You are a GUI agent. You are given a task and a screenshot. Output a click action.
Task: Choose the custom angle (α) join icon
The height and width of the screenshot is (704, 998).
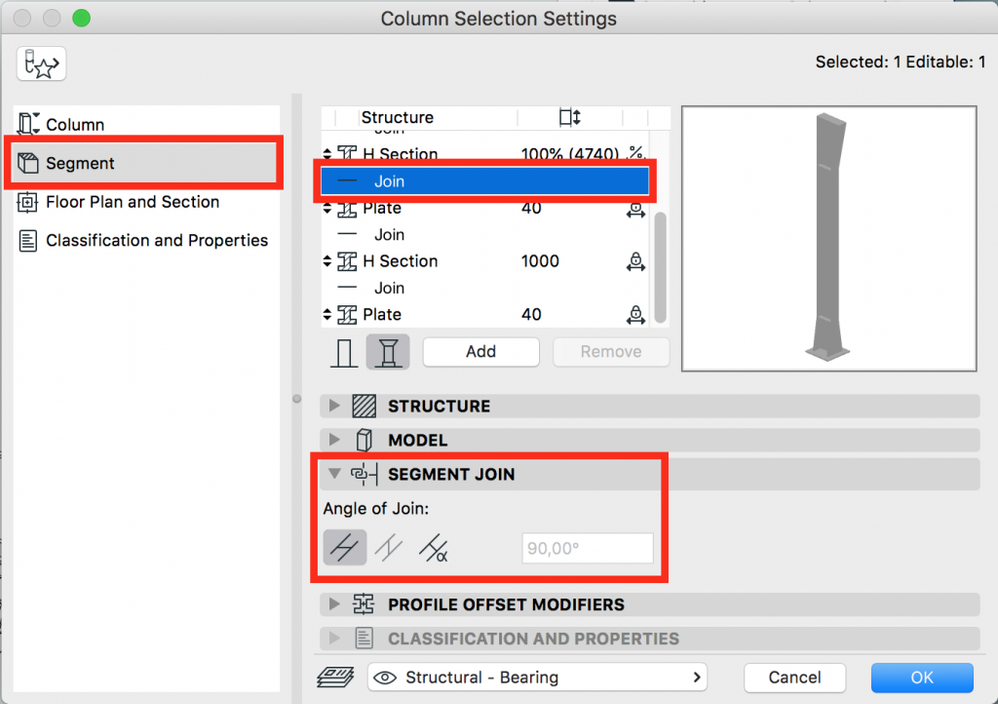click(433, 548)
